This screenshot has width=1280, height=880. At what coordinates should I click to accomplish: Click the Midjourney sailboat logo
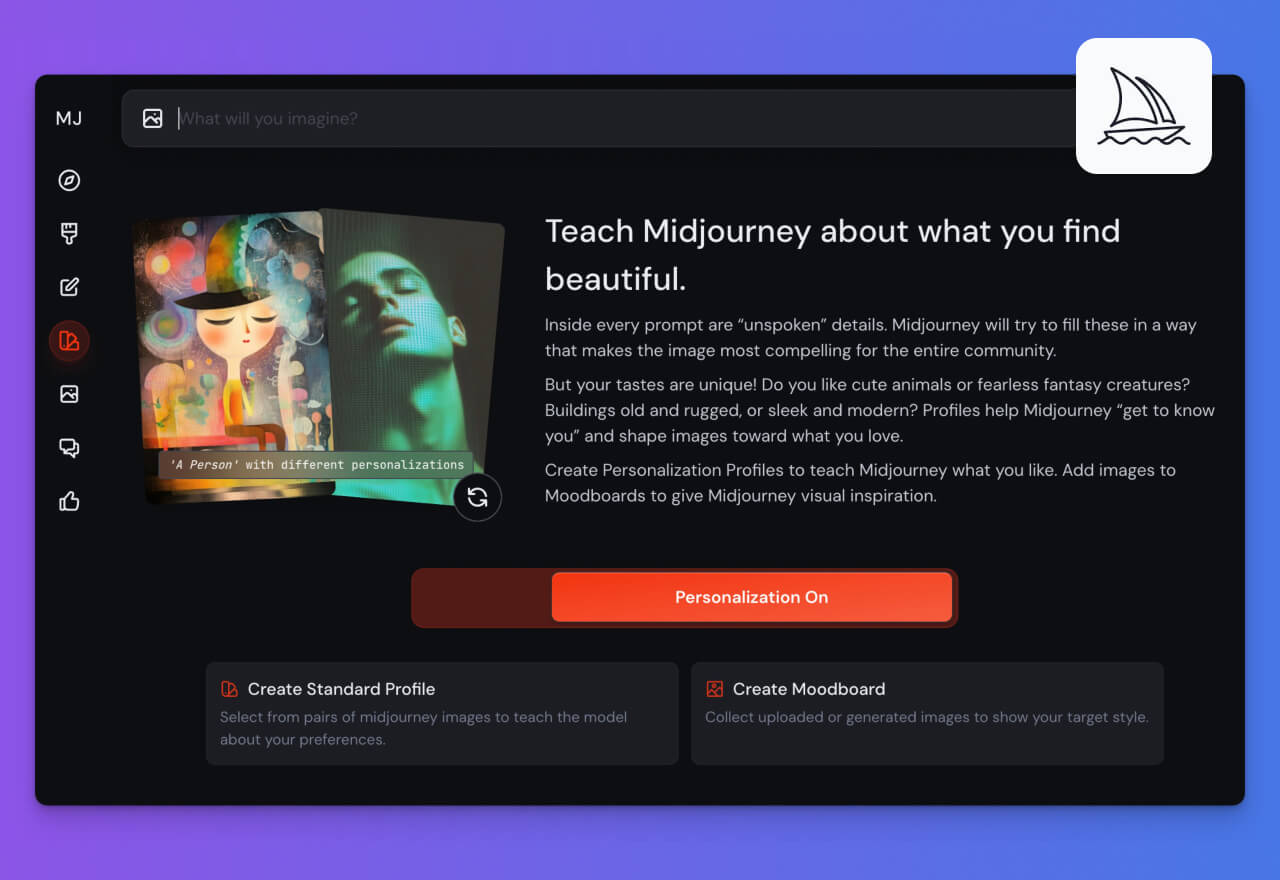1143,106
